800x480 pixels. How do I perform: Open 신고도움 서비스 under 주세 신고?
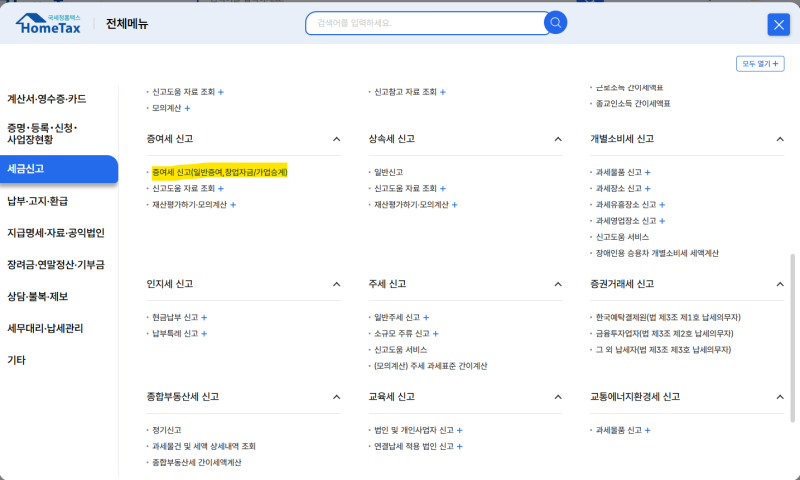coord(401,350)
